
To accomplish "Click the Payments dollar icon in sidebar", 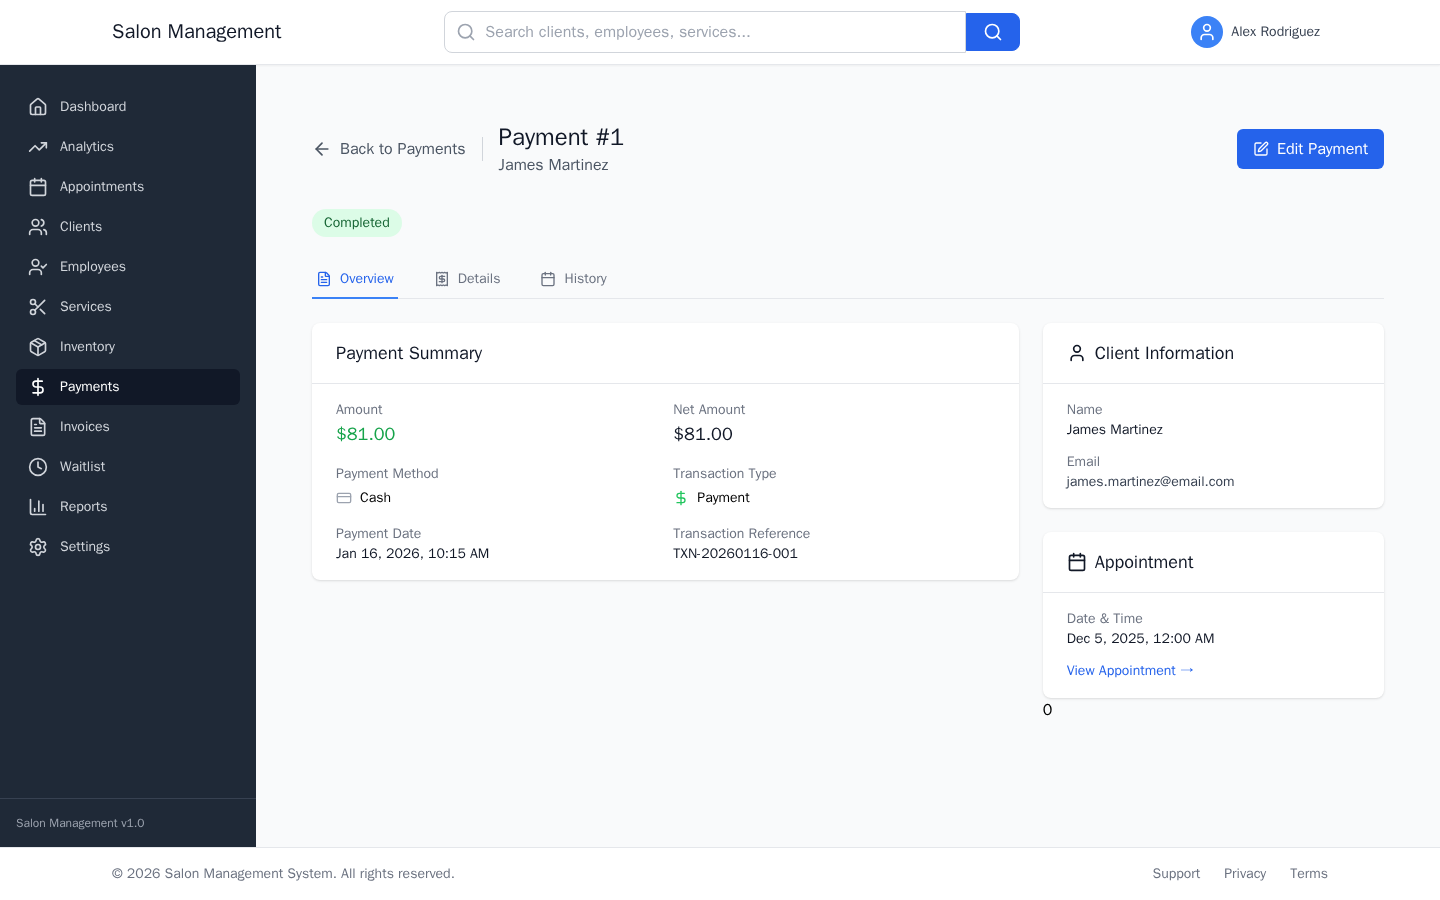I will click(37, 386).
